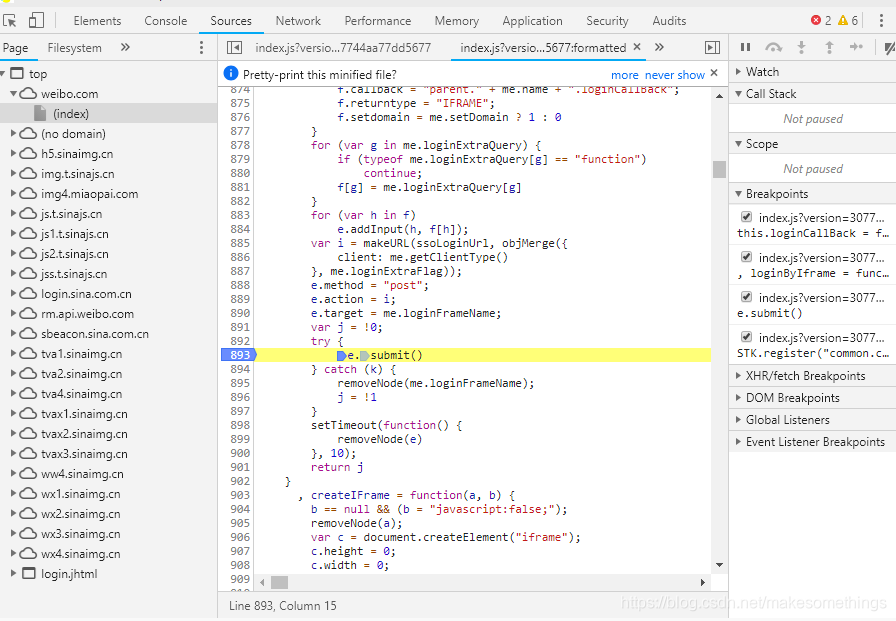
Task: Click the 'never show' link
Action: pos(675,75)
